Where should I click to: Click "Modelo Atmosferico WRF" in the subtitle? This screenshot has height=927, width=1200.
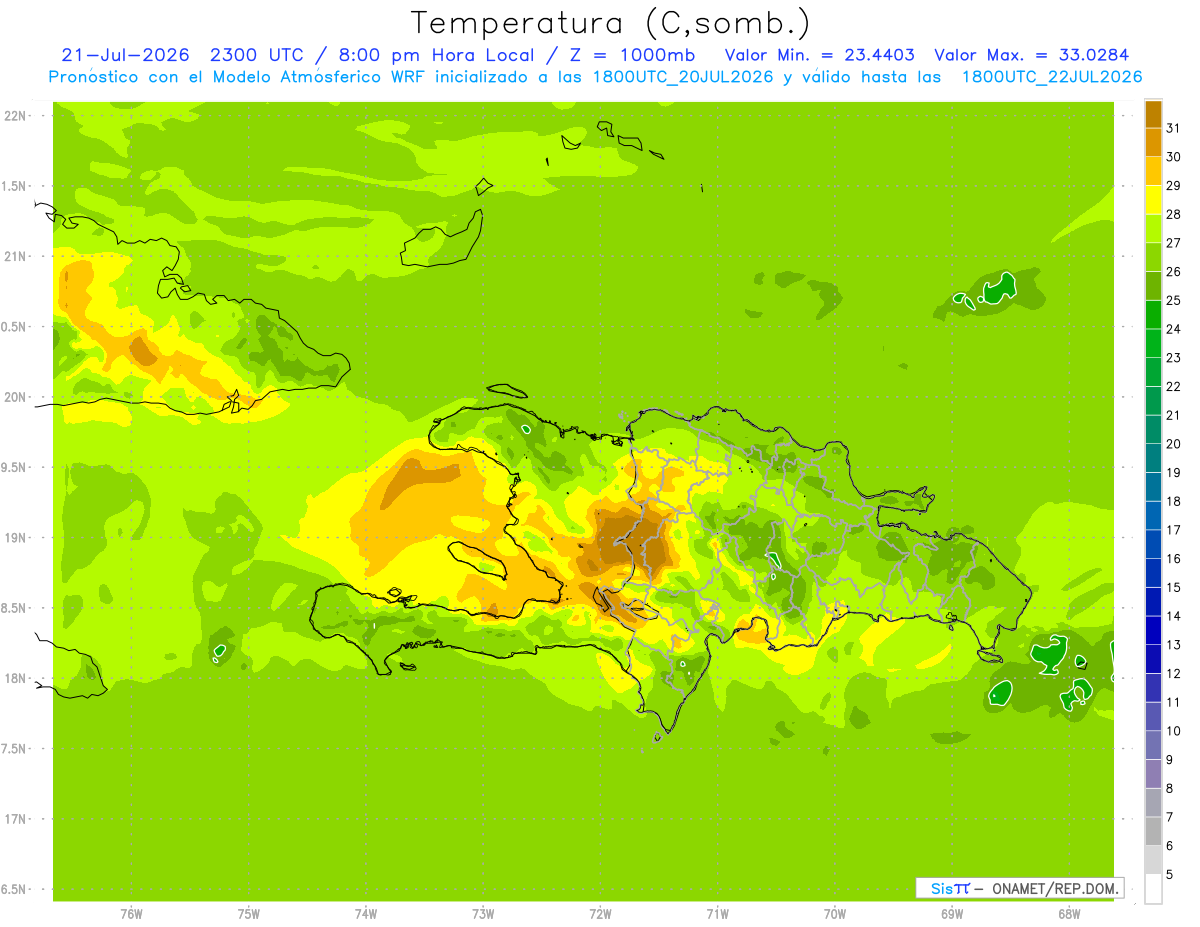(321, 77)
